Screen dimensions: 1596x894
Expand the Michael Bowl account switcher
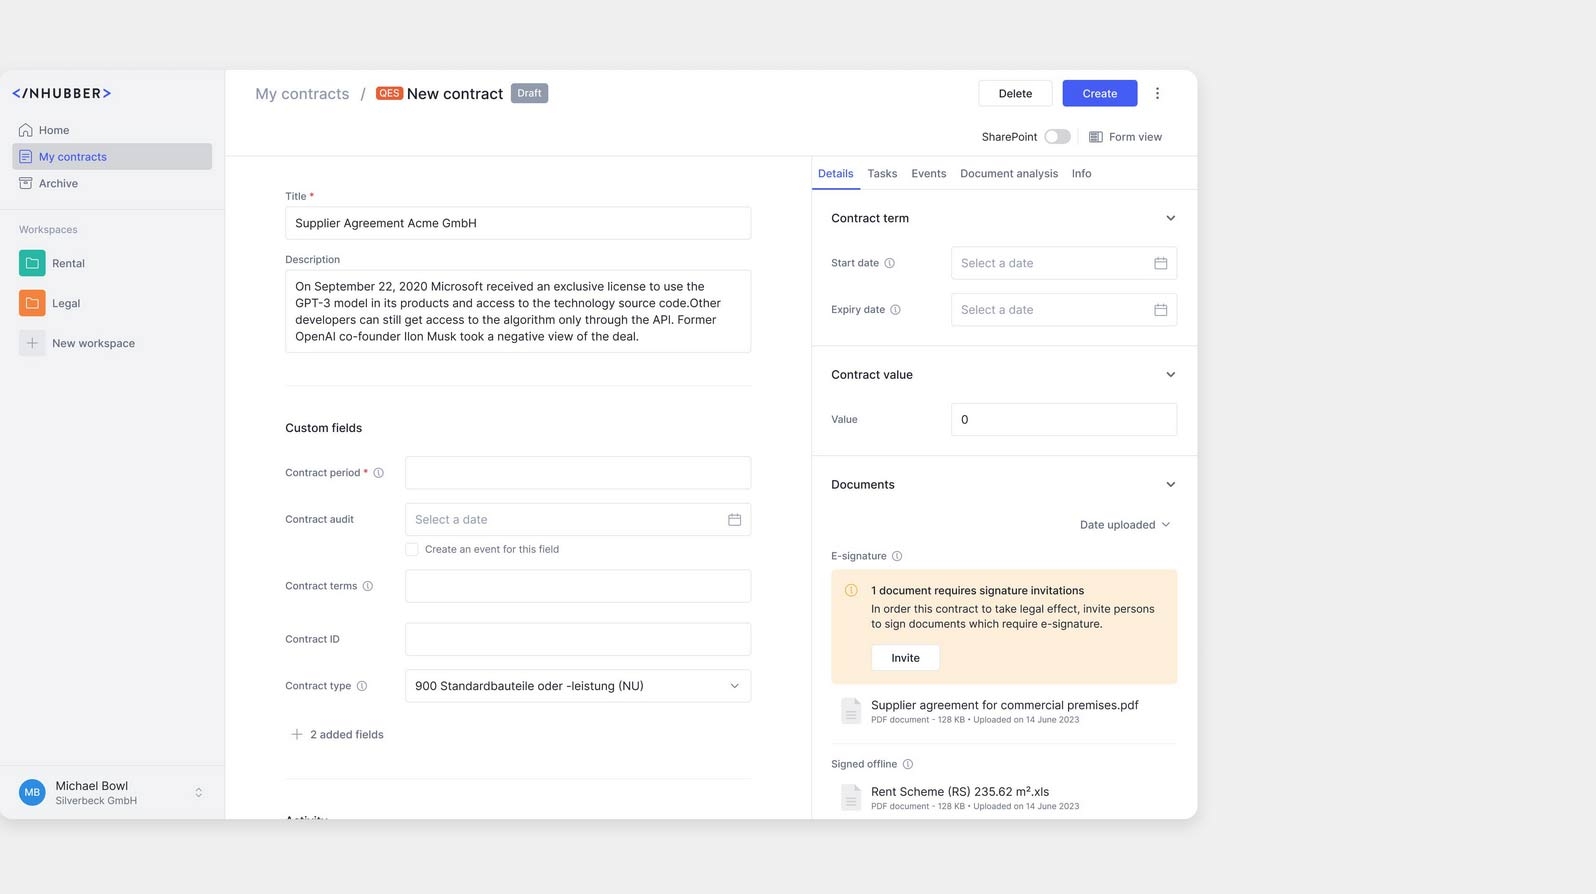pyautogui.click(x=199, y=793)
